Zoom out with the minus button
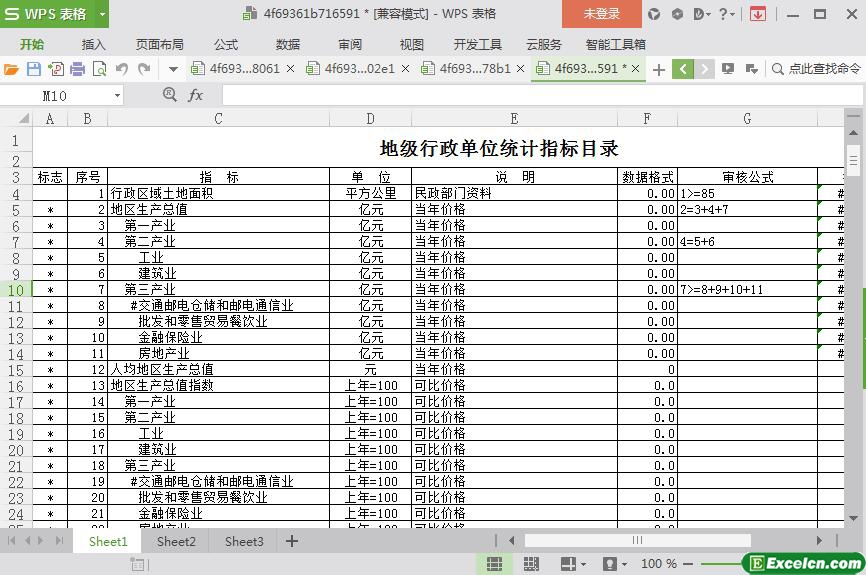The height and width of the screenshot is (575, 866). pos(688,564)
